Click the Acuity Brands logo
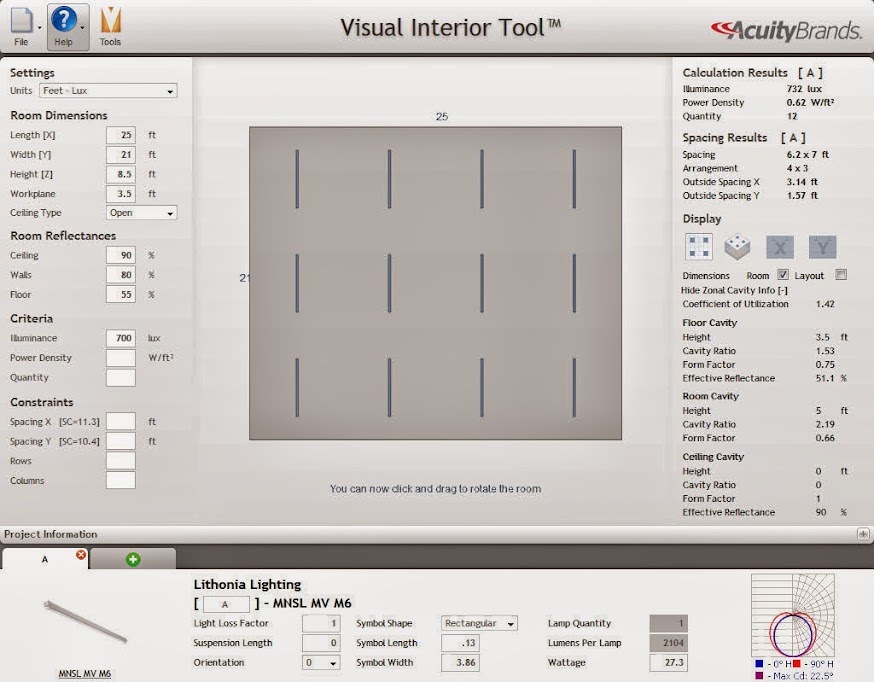This screenshot has height=682, width=874. click(786, 30)
